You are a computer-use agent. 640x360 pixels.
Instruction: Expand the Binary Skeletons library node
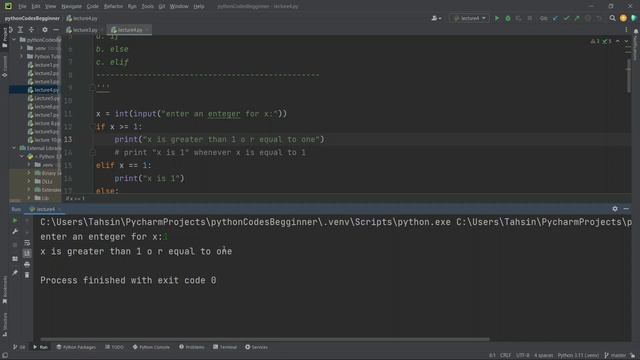(x=29, y=173)
